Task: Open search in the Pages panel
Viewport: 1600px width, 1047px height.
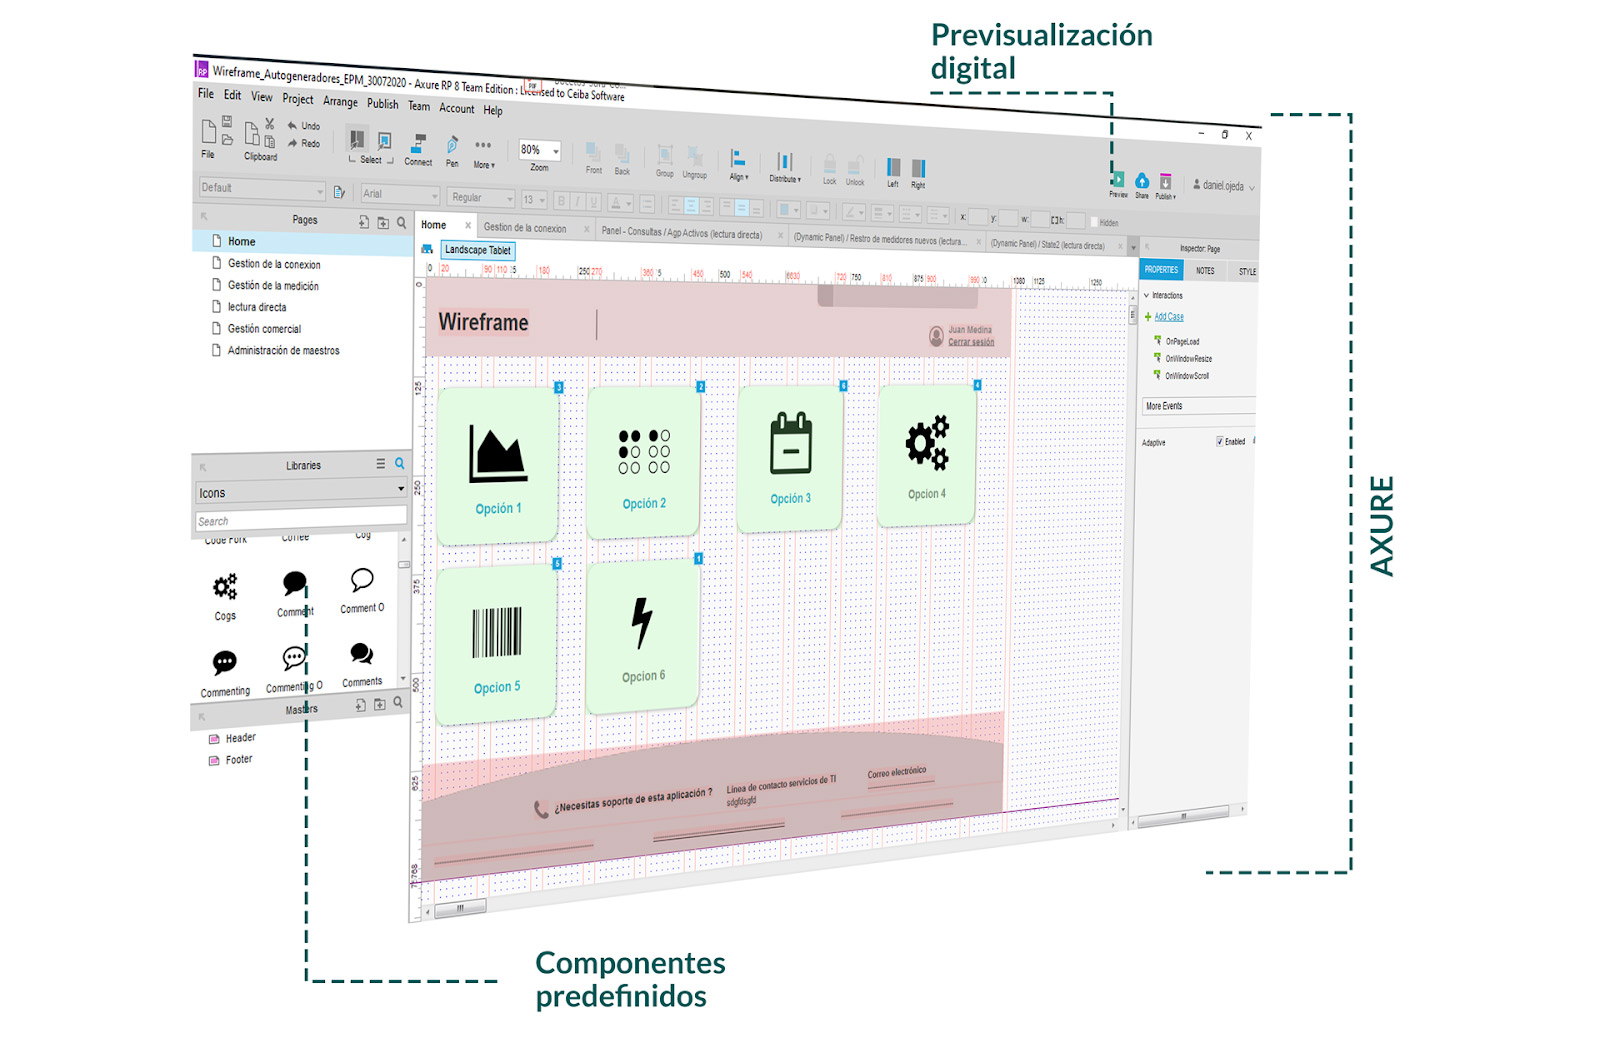Action: [x=401, y=223]
